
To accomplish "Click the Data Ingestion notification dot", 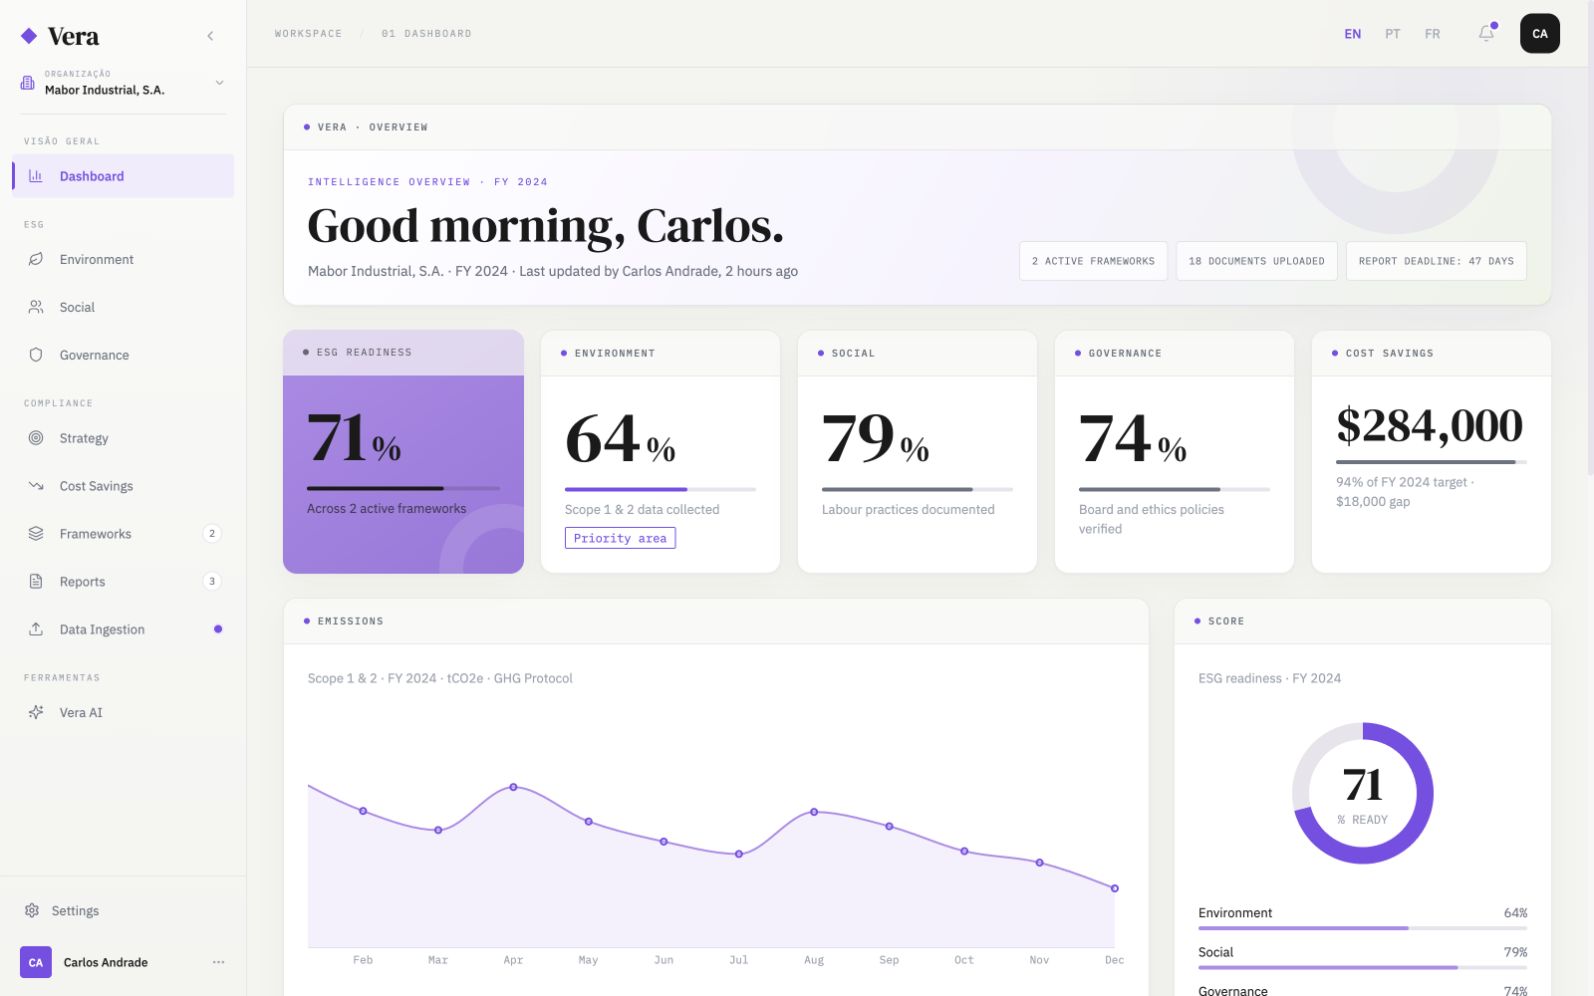I will (x=218, y=629).
